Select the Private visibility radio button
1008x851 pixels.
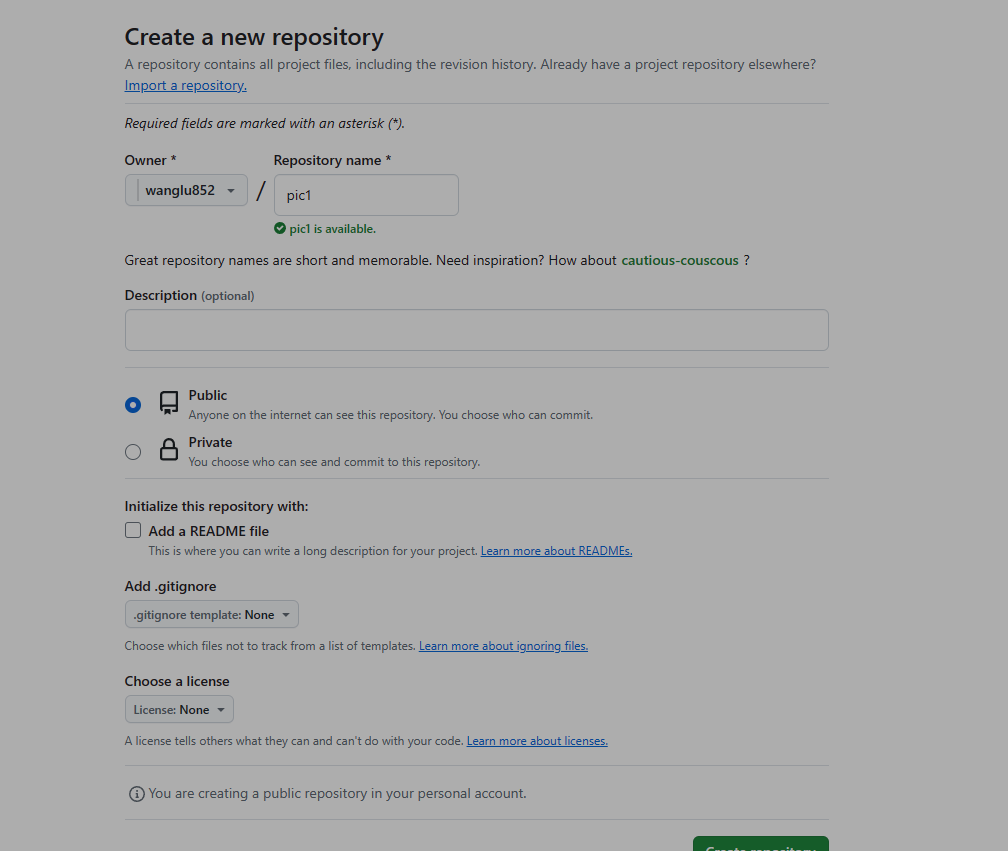133,452
